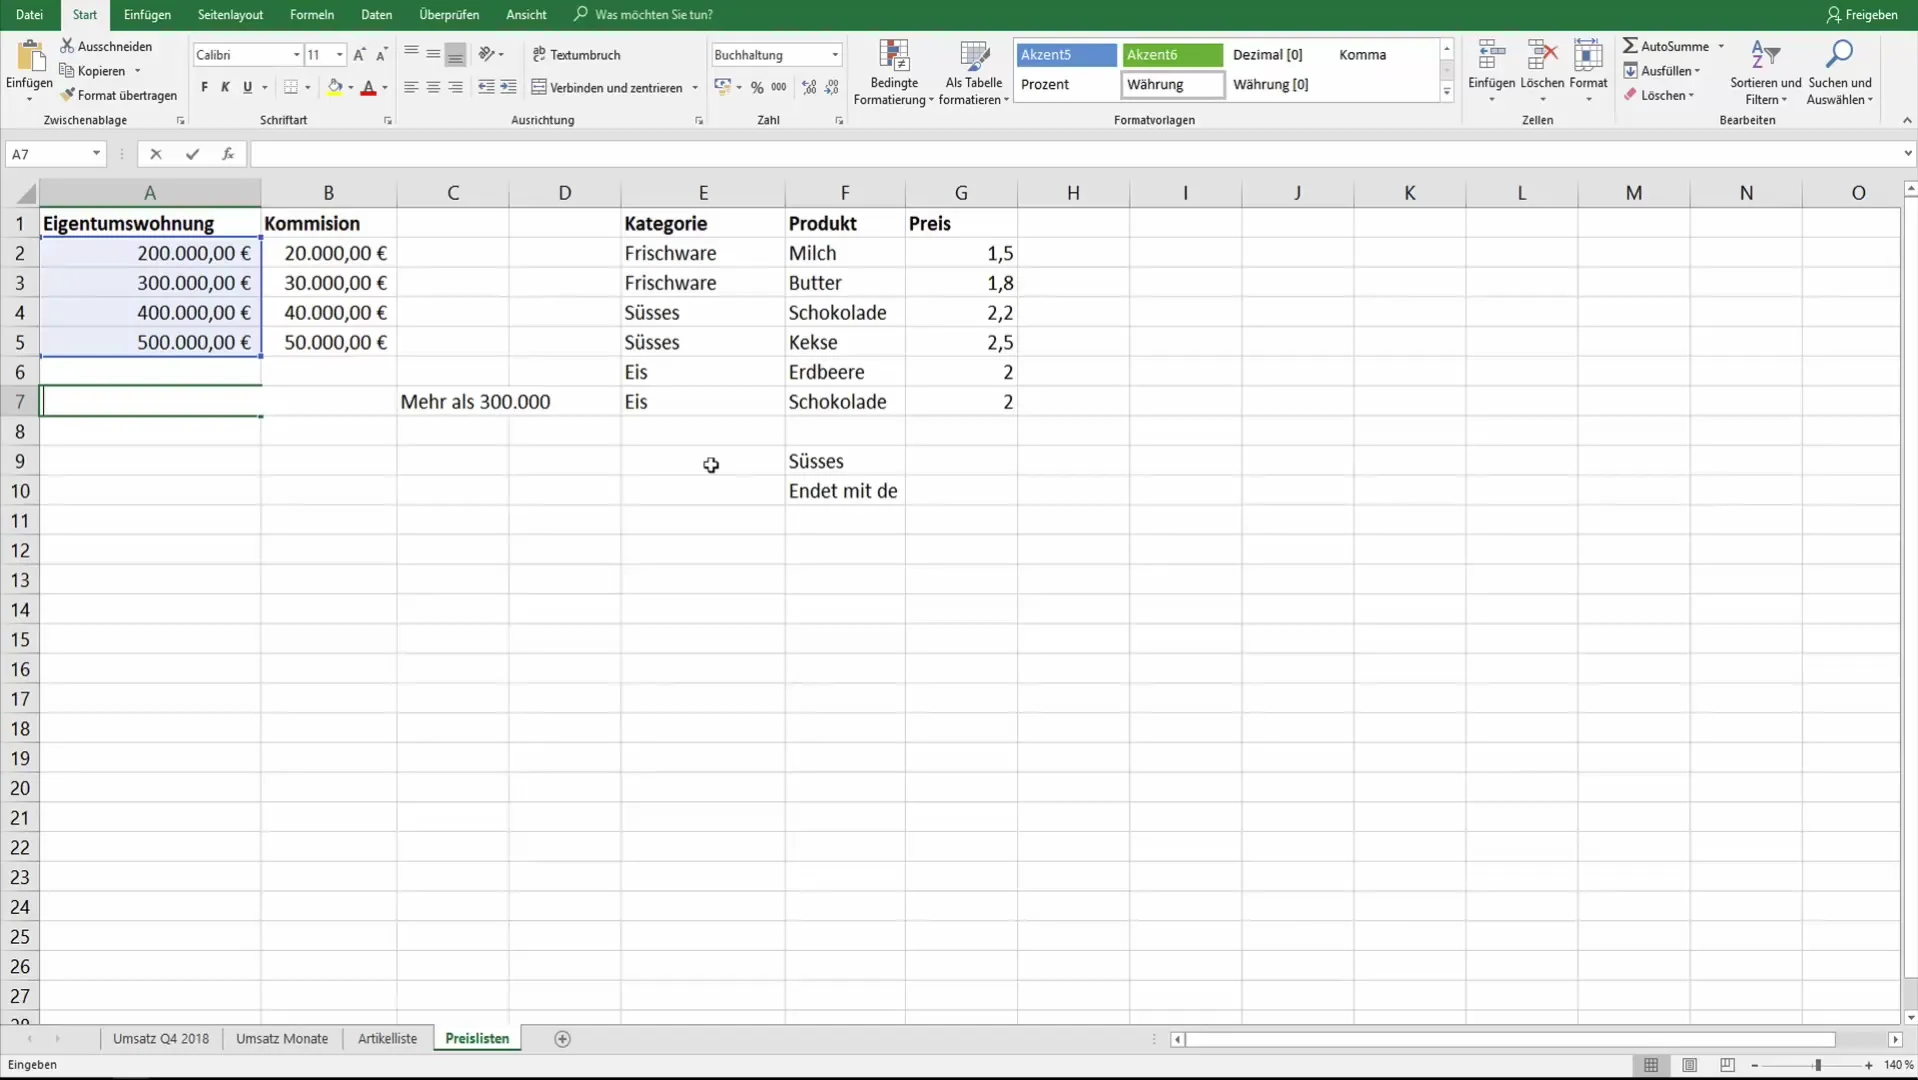1918x1080 pixels.
Task: Open the Buchhaltung number format dropdown
Action: pyautogui.click(x=835, y=55)
